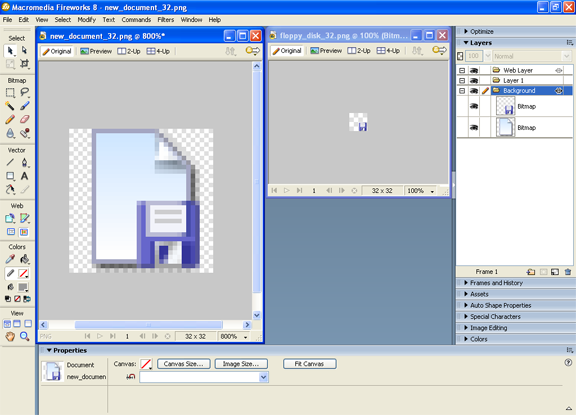
Task: Toggle Show Slices and Hotspots button
Action: click(x=24, y=232)
